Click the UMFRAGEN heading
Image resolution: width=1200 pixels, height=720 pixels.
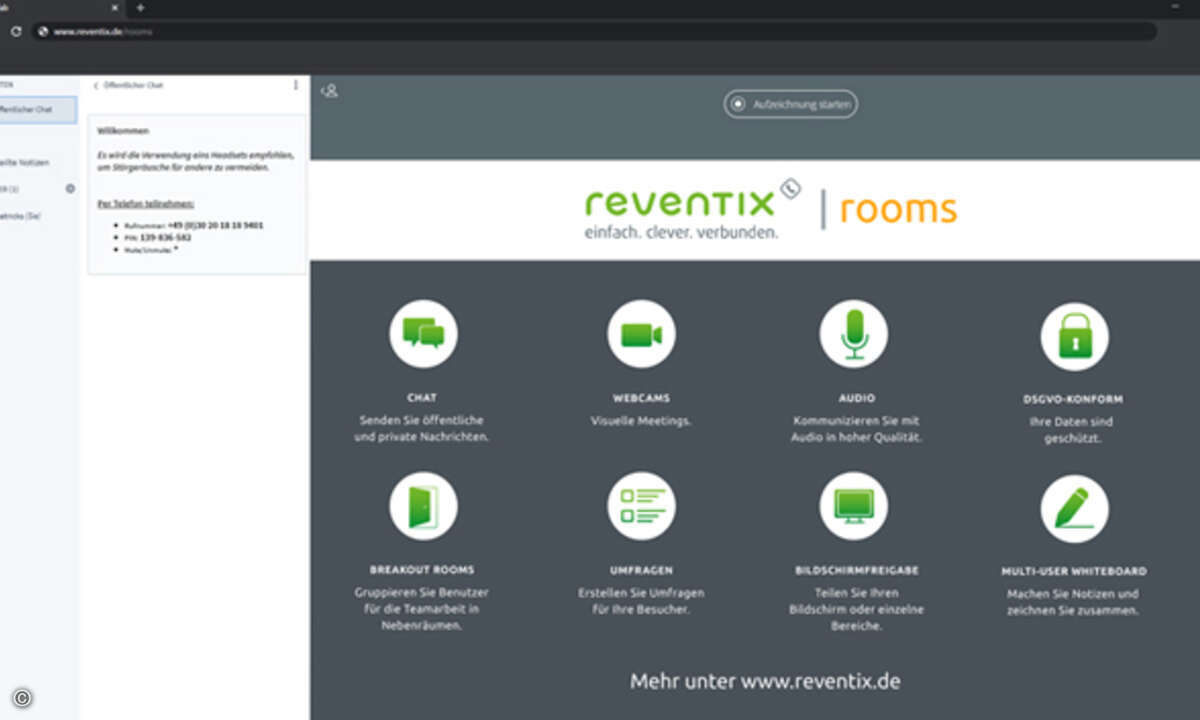pyautogui.click(x=641, y=570)
